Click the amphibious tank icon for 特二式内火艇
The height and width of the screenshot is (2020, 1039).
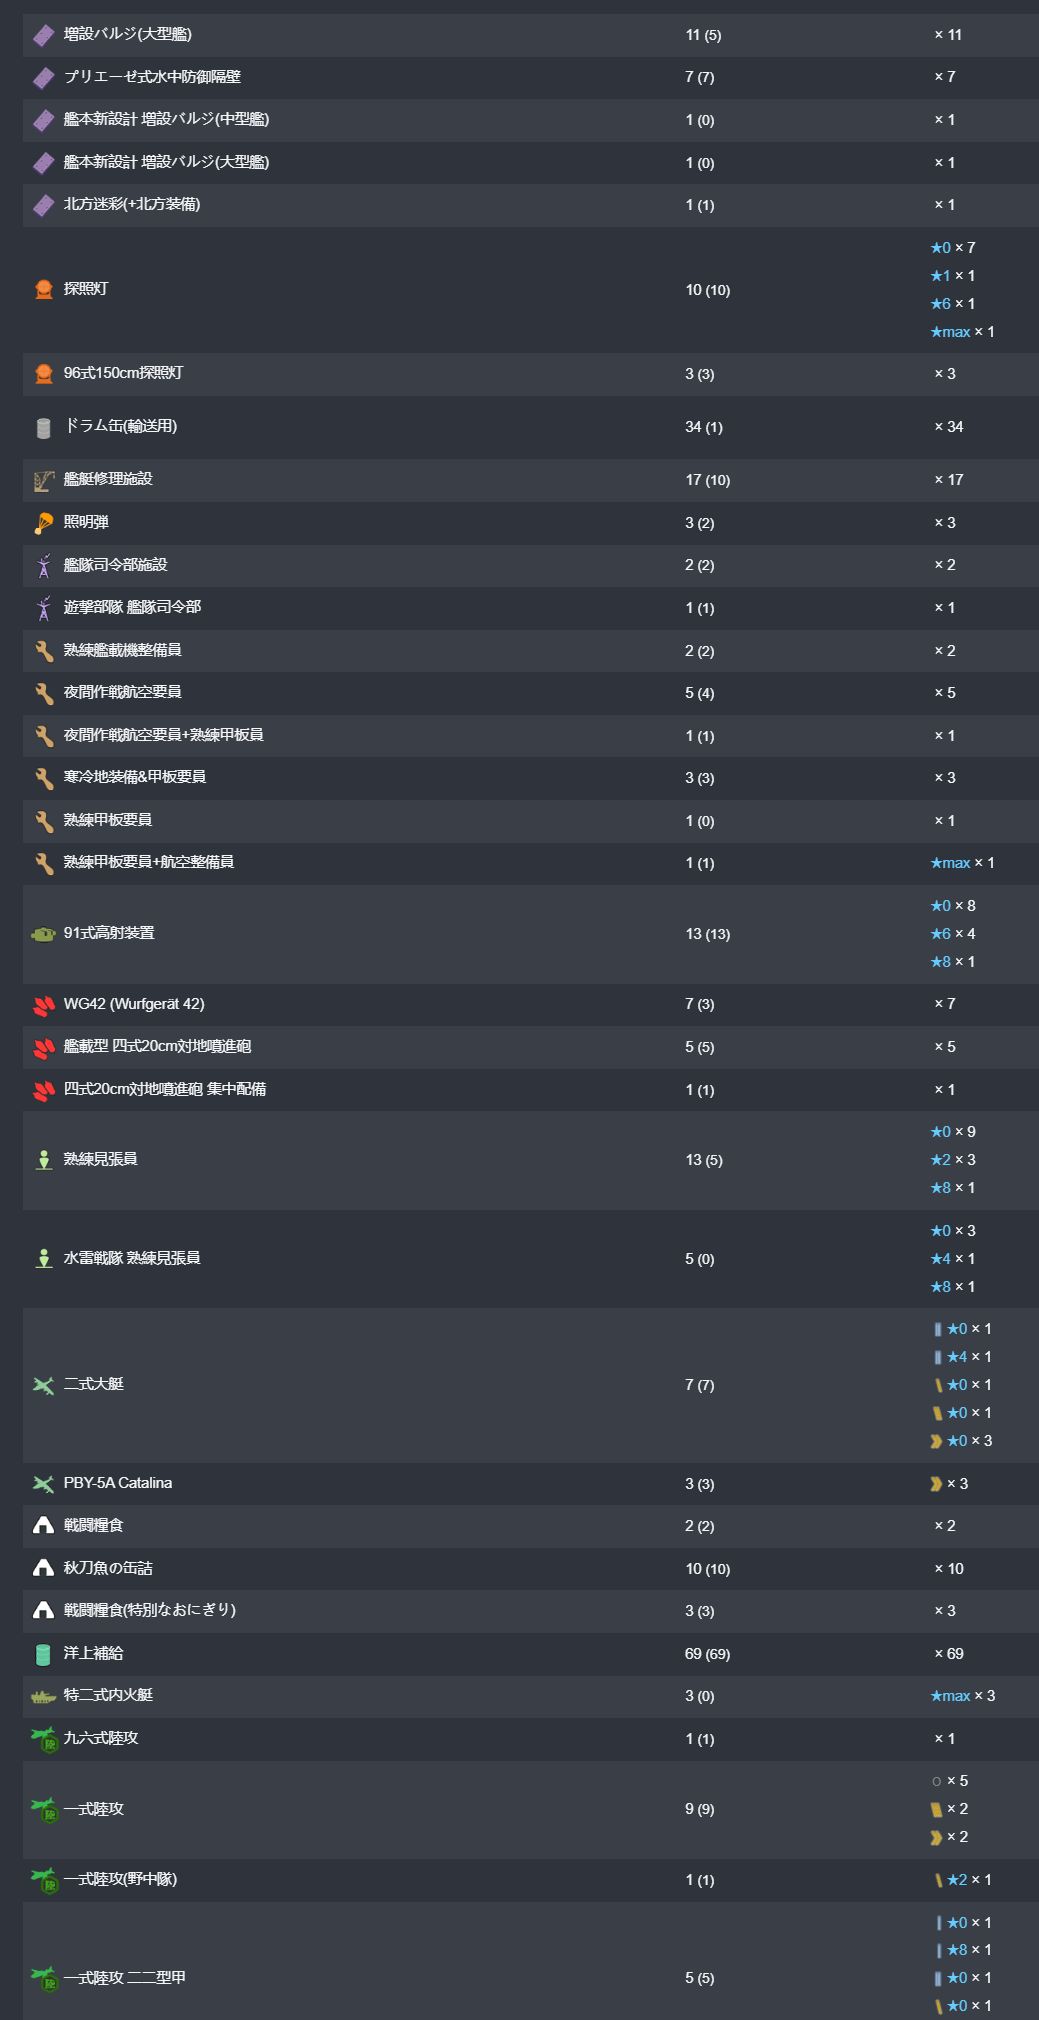pyautogui.click(x=43, y=1697)
